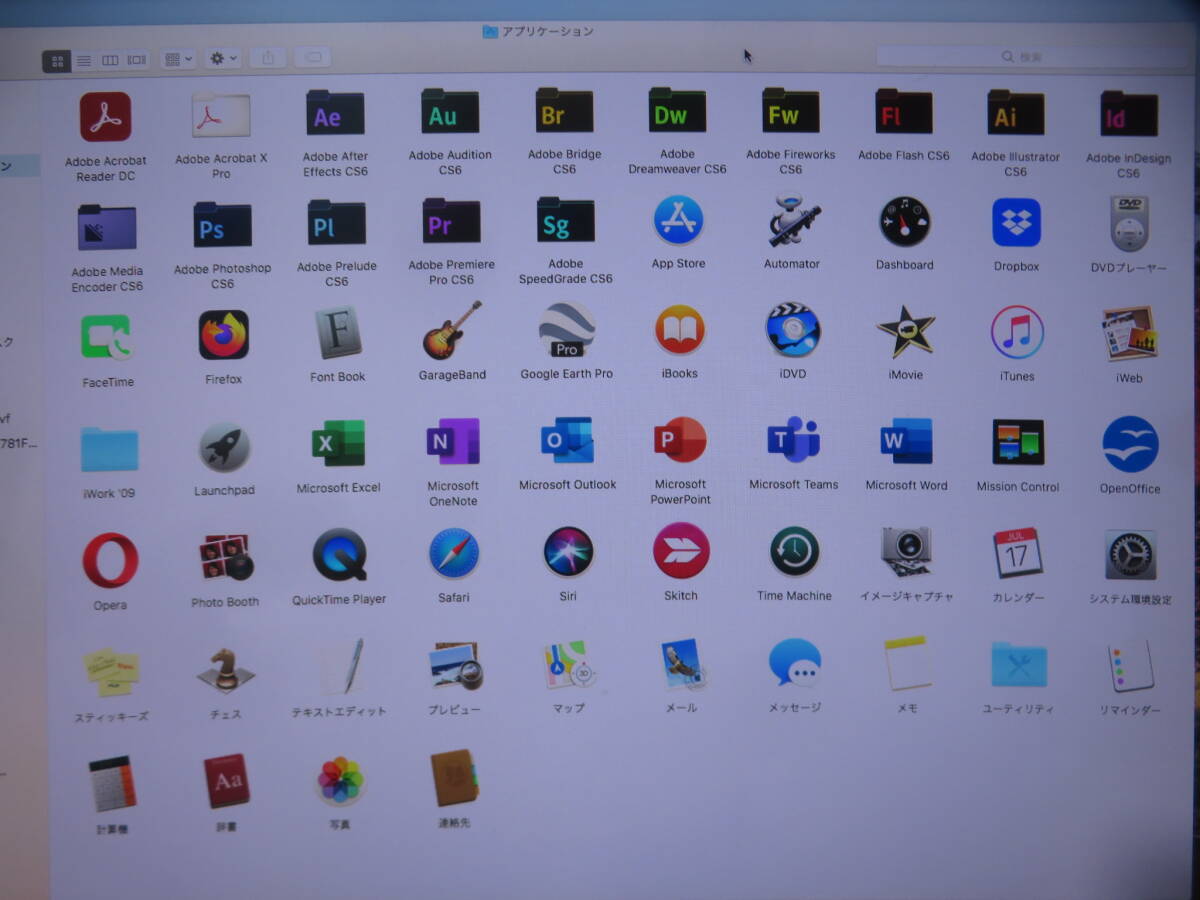Screen dimensions: 1200x900
Task: Select the iDVD app
Action: tap(793, 330)
